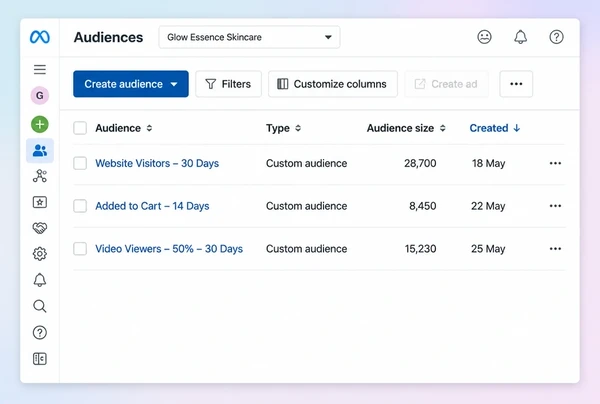
Task: Check Website Visitors – 30 Days checkbox
Action: [80, 163]
